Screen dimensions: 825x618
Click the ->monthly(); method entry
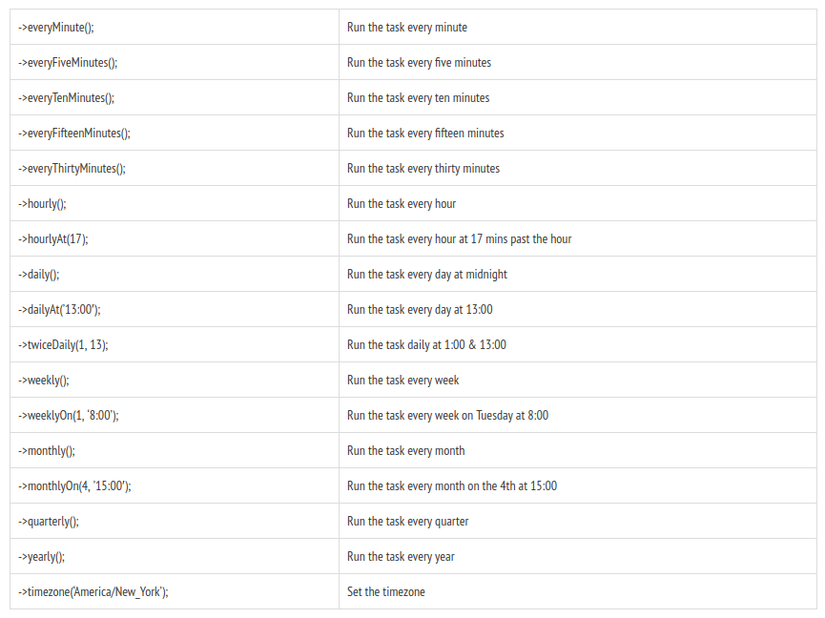pyautogui.click(x=47, y=451)
